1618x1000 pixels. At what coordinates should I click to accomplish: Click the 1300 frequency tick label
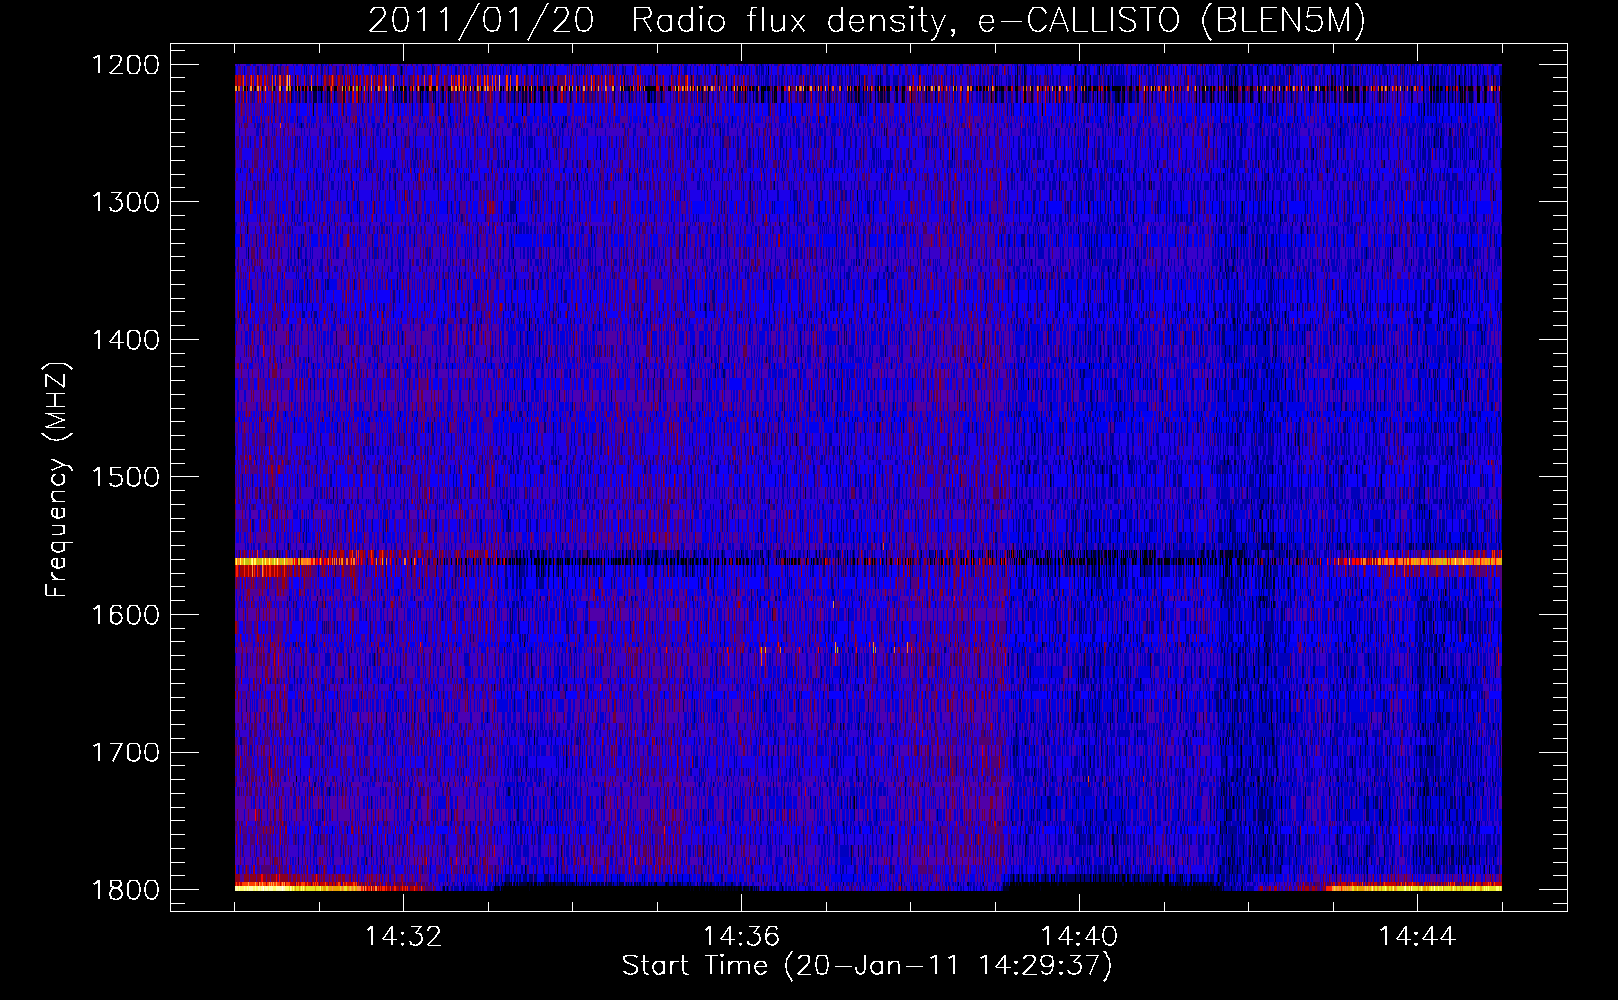tap(126, 202)
